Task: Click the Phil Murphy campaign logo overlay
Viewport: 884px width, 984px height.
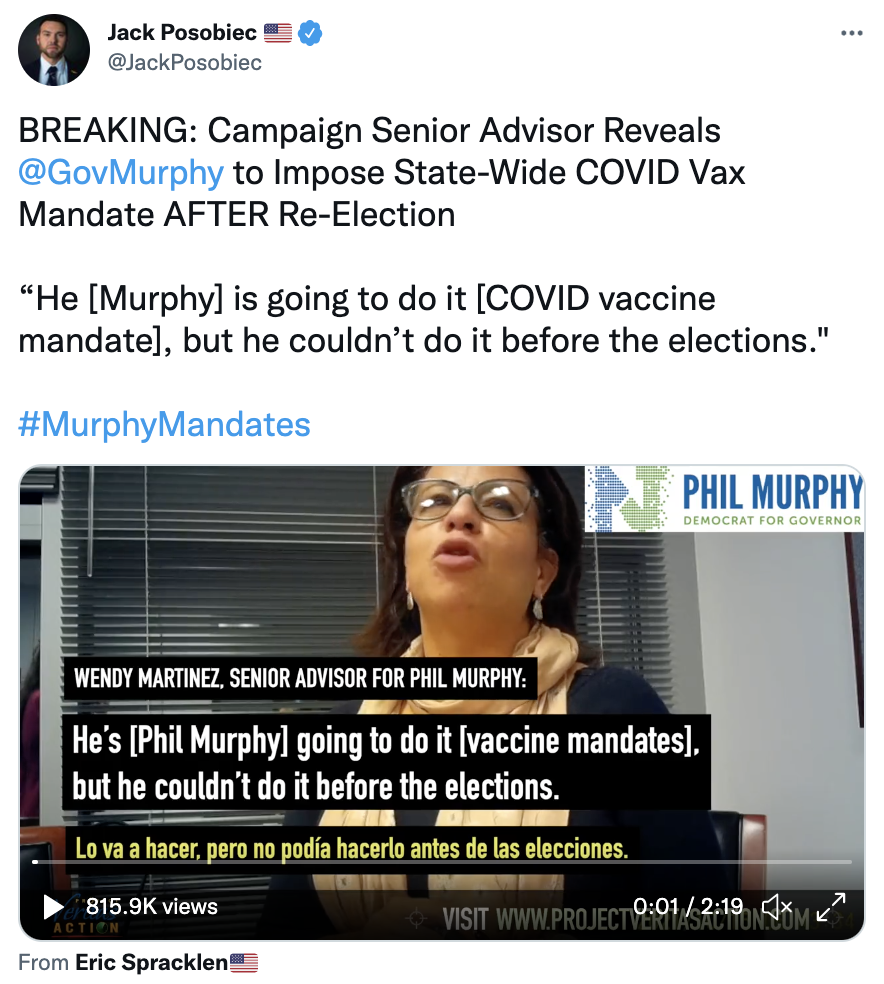Action: 724,499
